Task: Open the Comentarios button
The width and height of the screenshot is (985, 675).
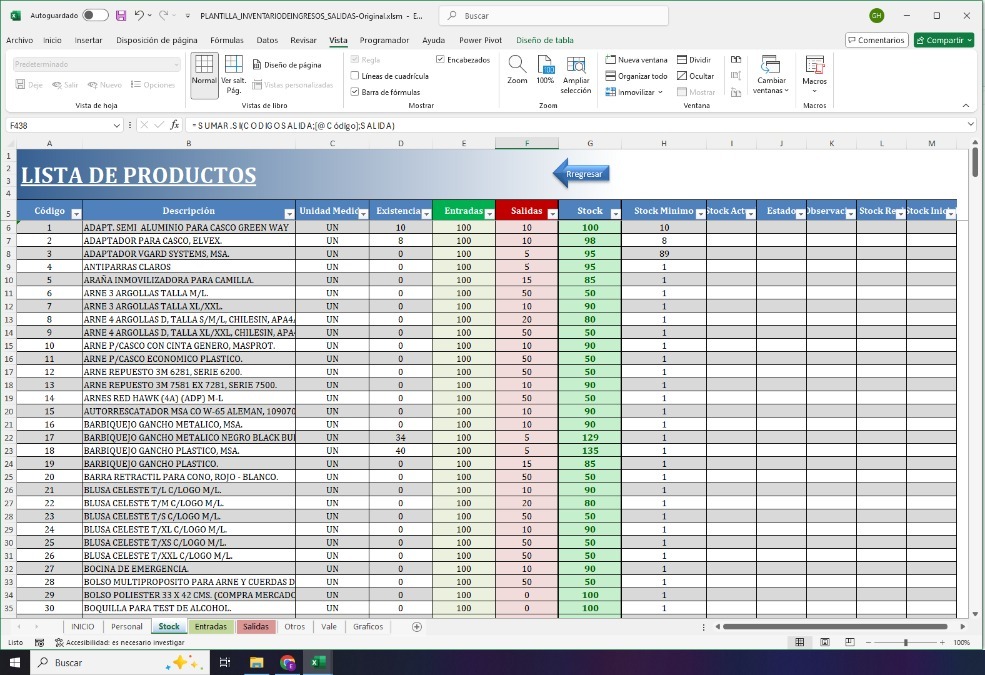Action: pyautogui.click(x=877, y=40)
